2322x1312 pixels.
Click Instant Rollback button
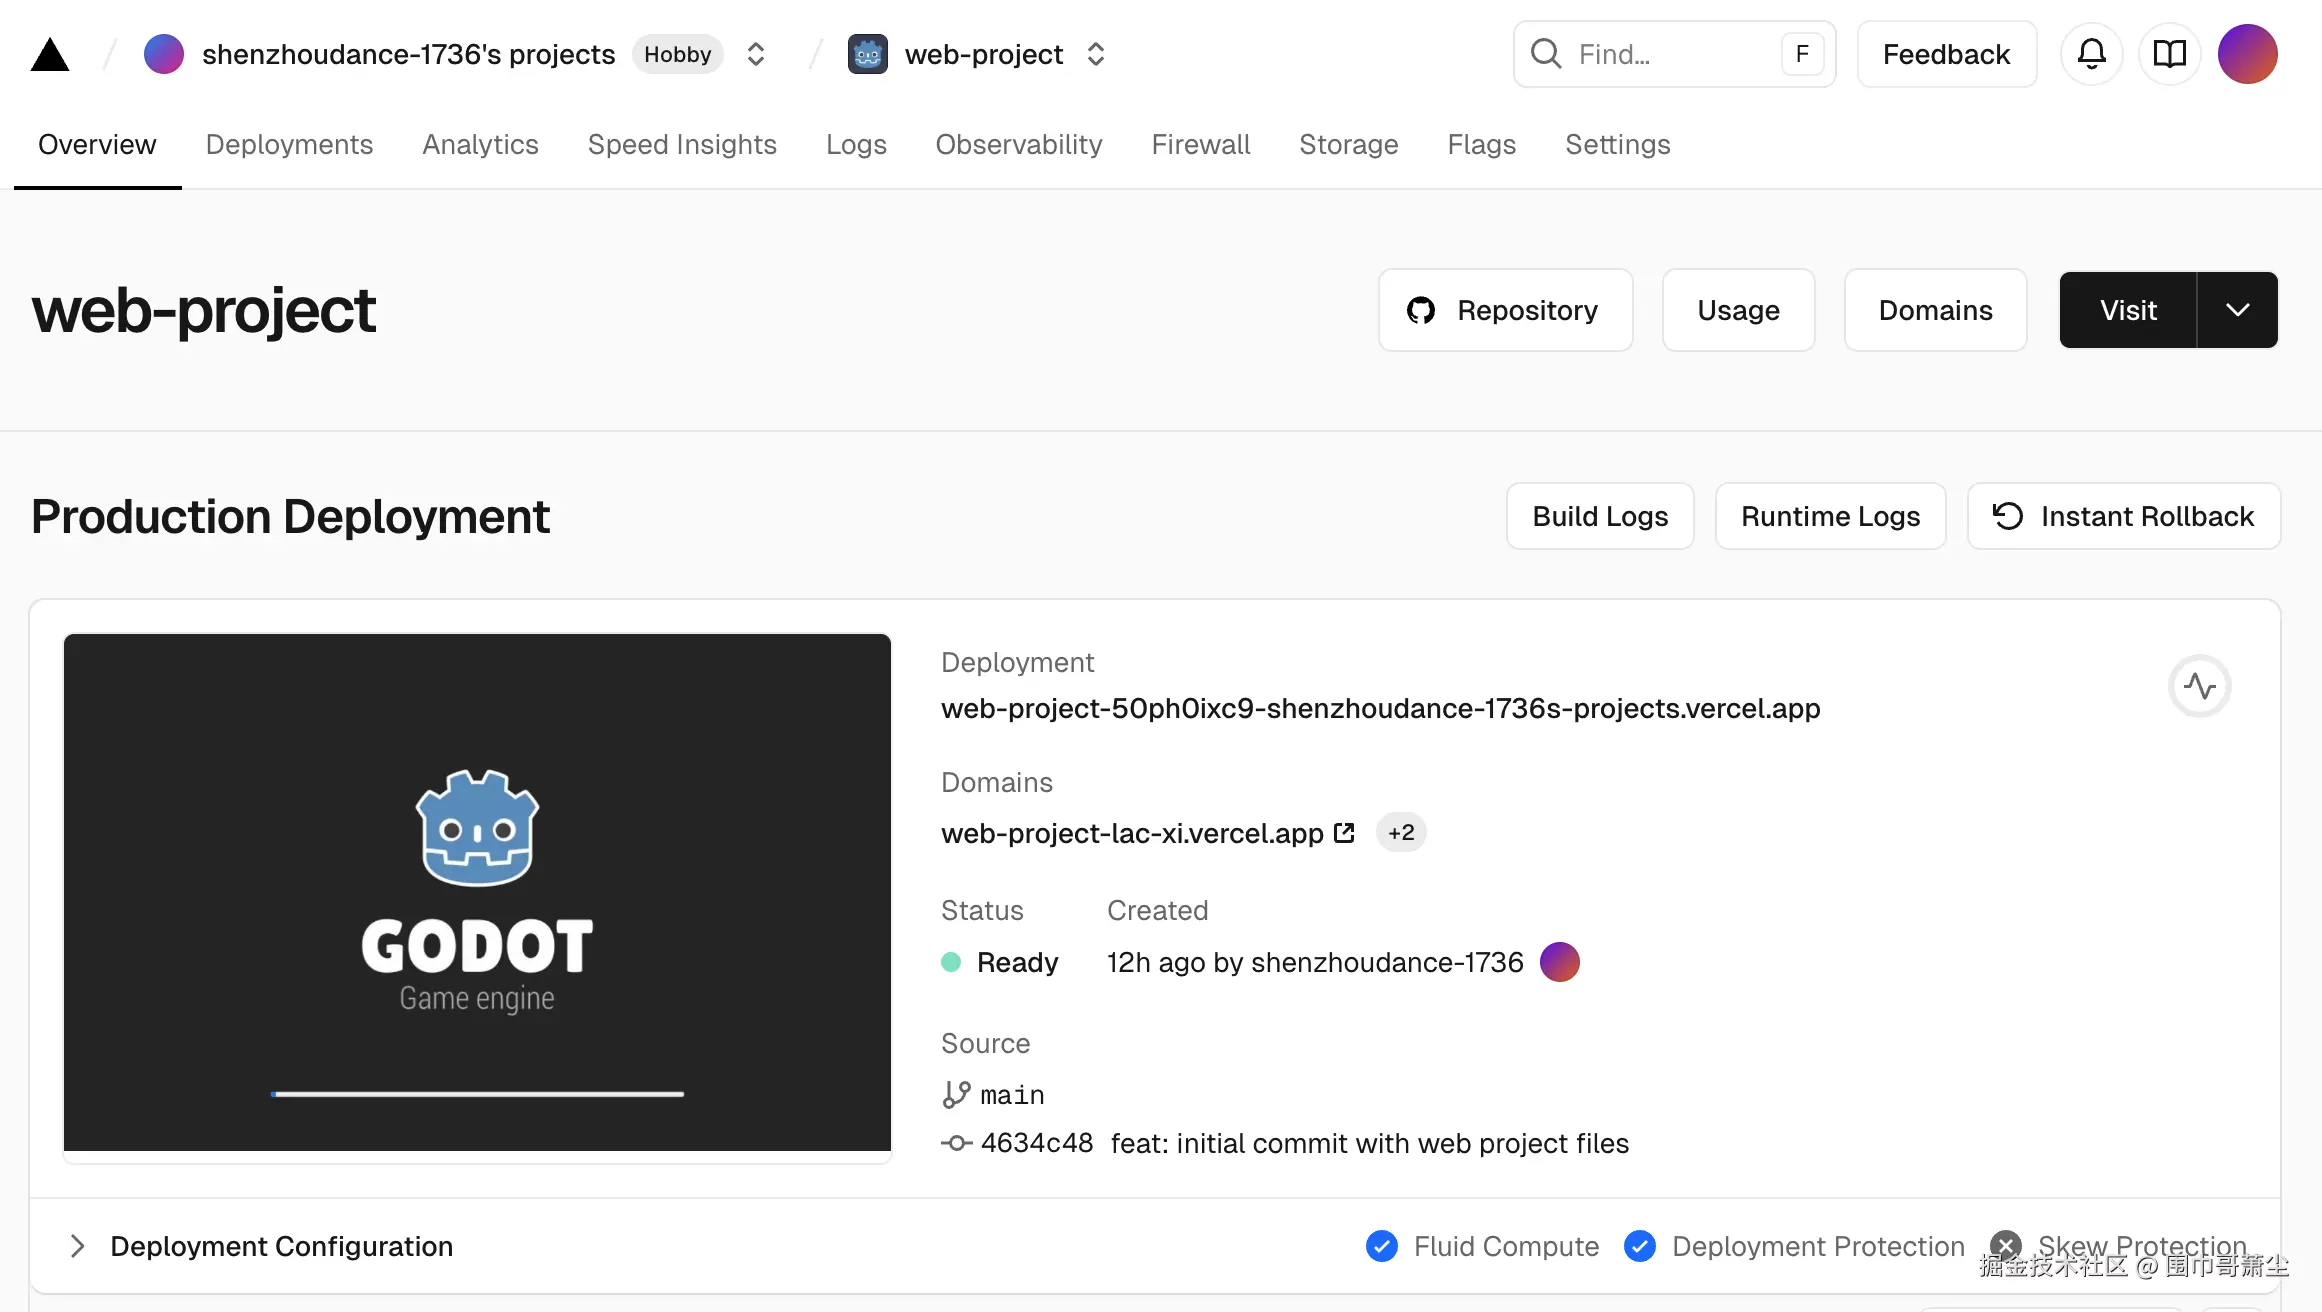(x=2123, y=516)
